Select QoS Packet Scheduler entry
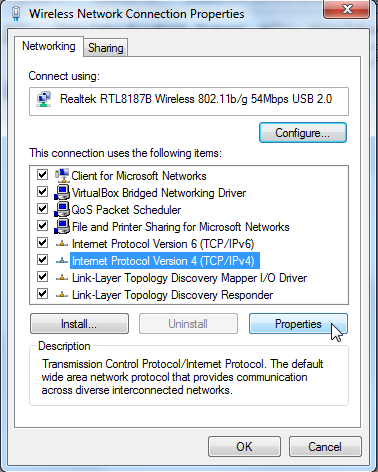This screenshot has height=472, width=378. [x=126, y=210]
